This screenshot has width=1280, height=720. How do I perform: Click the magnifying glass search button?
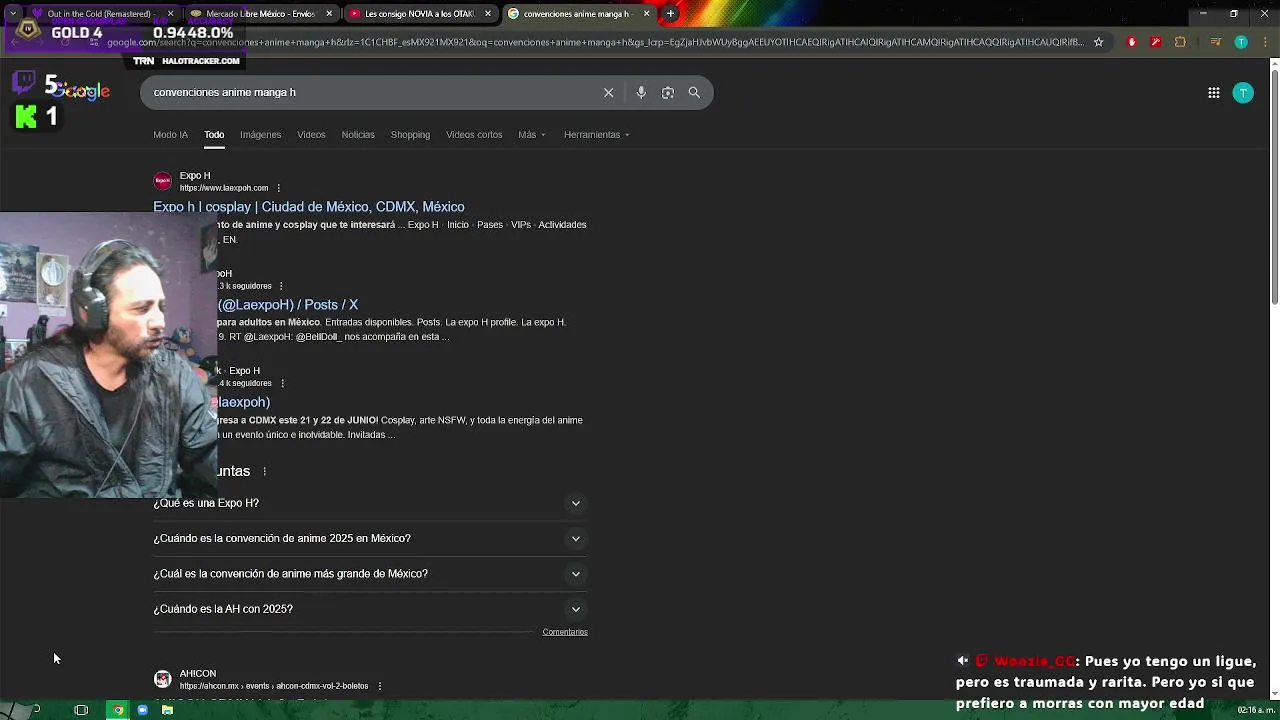[694, 92]
